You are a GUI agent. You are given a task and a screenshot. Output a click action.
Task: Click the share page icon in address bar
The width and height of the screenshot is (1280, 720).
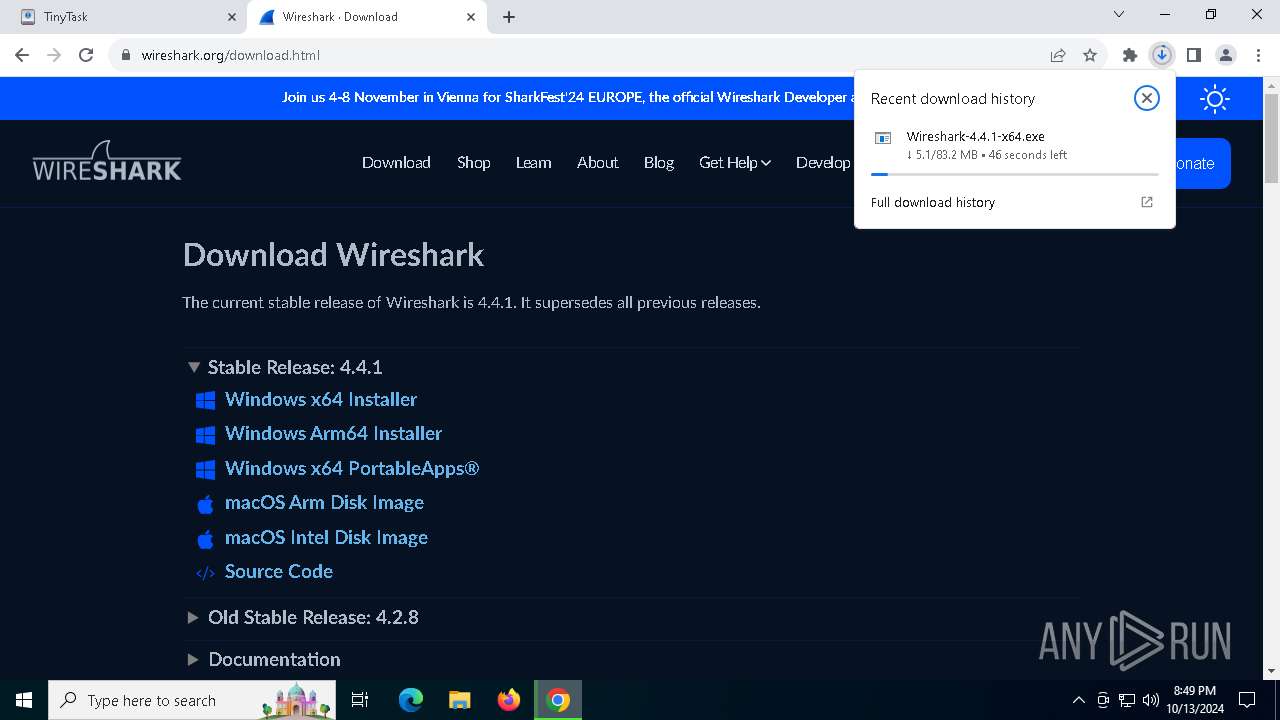[1058, 55]
